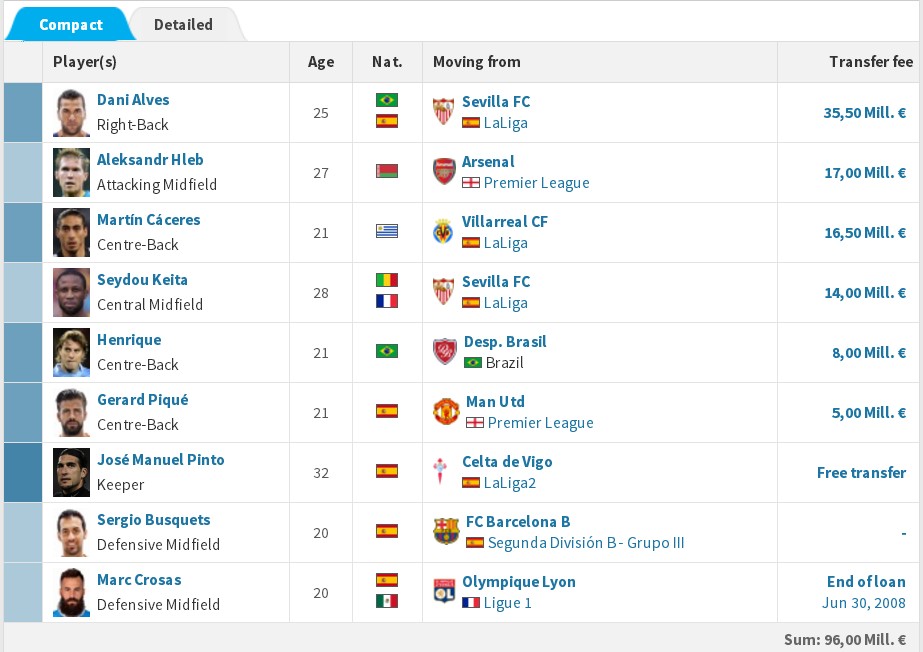The height and width of the screenshot is (652, 923).
Task: Click the Olympique Lyon club crest
Action: click(x=443, y=591)
